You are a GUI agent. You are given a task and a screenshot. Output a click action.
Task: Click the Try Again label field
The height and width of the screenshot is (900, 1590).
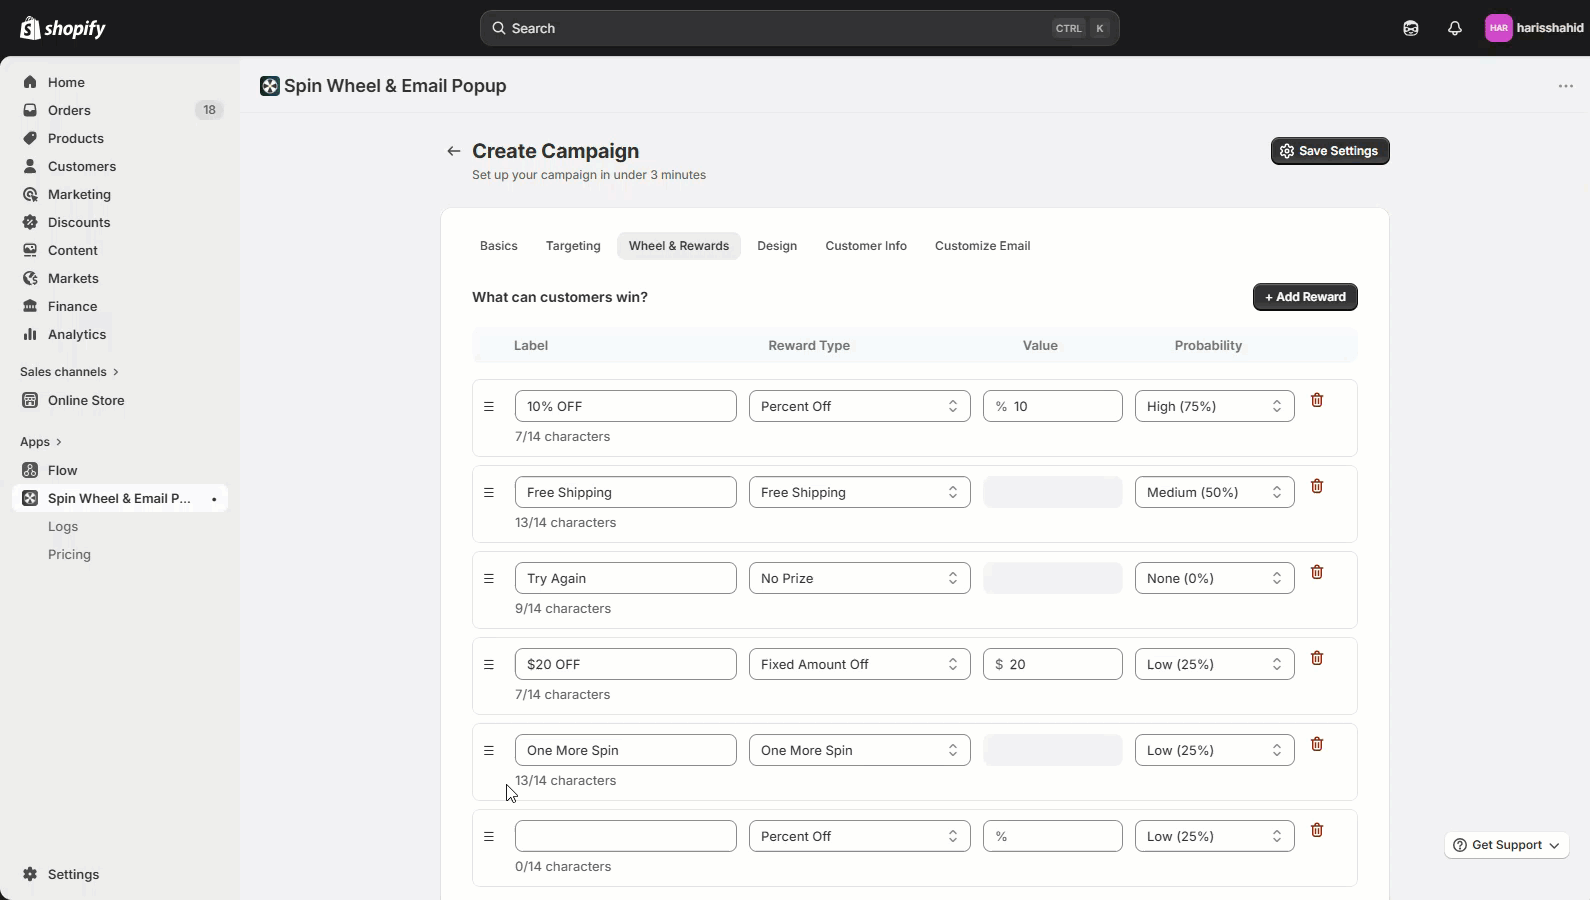pyautogui.click(x=626, y=578)
